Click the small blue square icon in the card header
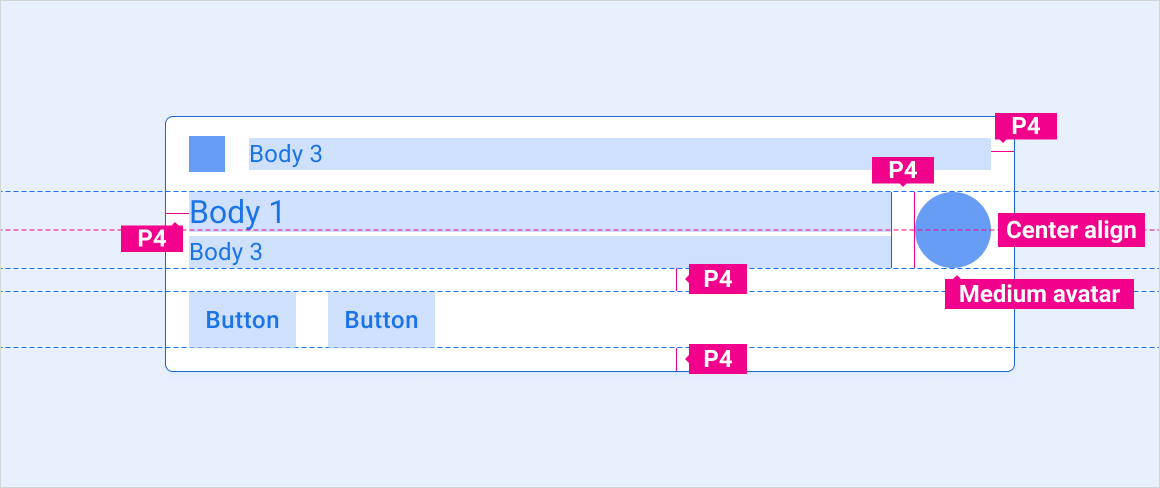The image size is (1160, 488). coord(207,154)
